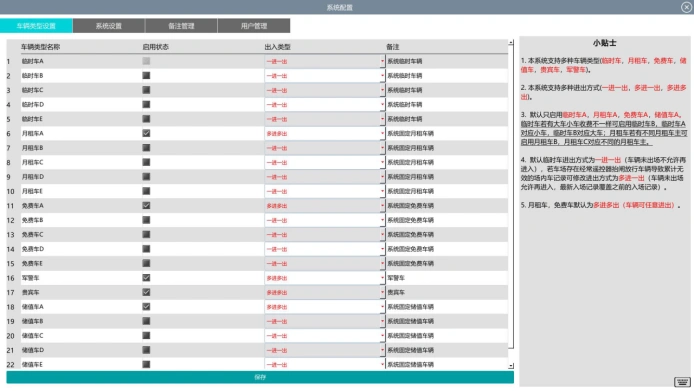694x391 pixels.
Task: Select the 军警车 name cell
Action: pyautogui.click(x=81, y=278)
